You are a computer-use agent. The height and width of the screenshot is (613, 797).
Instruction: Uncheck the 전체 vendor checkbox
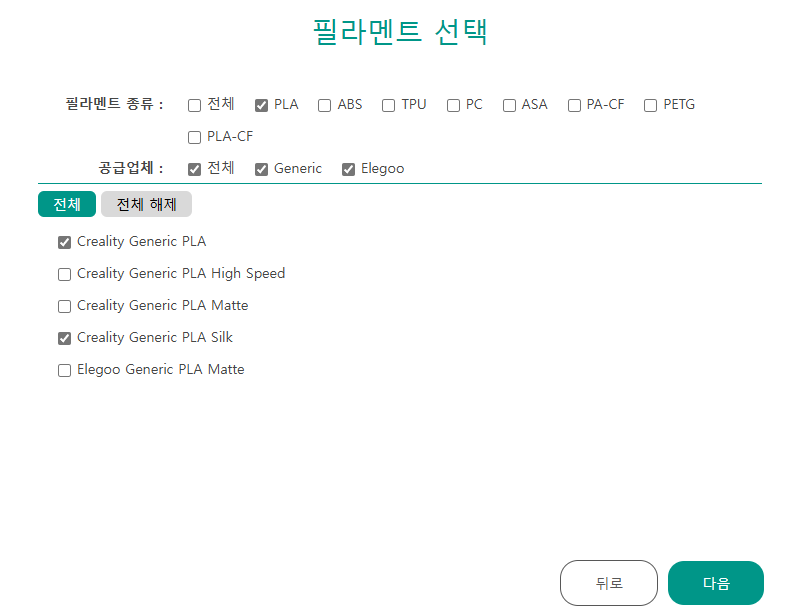(x=194, y=169)
